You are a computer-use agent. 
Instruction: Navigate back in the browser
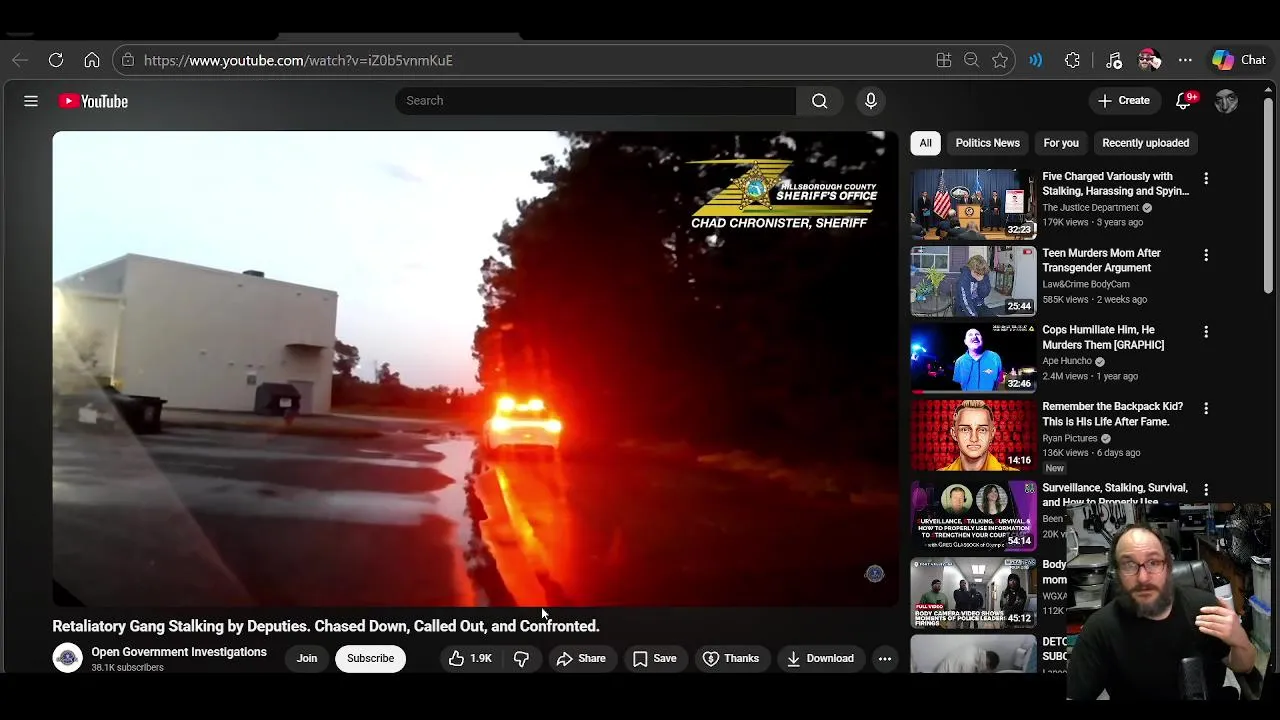tap(20, 60)
